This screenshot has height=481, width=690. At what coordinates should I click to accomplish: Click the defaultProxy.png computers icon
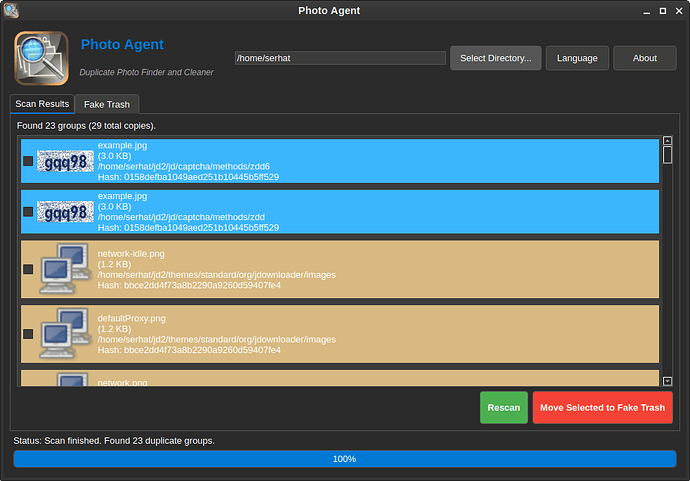(x=66, y=334)
